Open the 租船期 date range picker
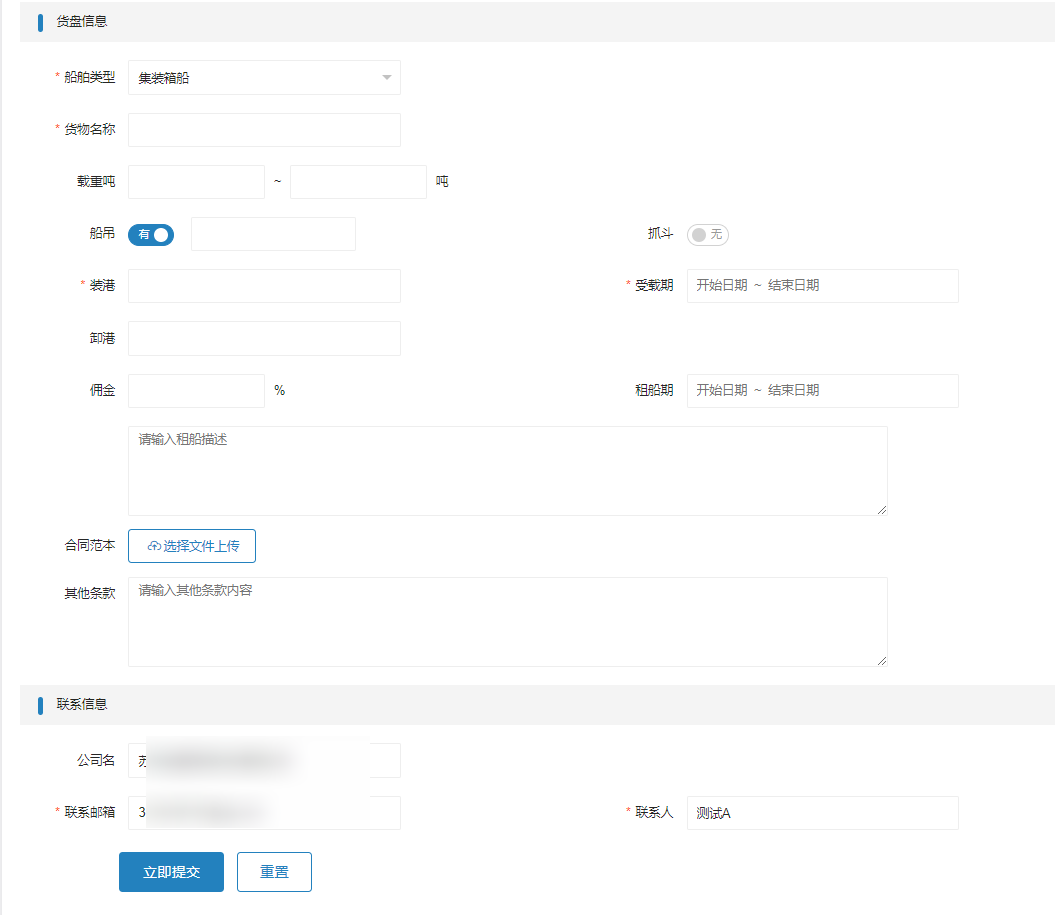 [x=822, y=391]
